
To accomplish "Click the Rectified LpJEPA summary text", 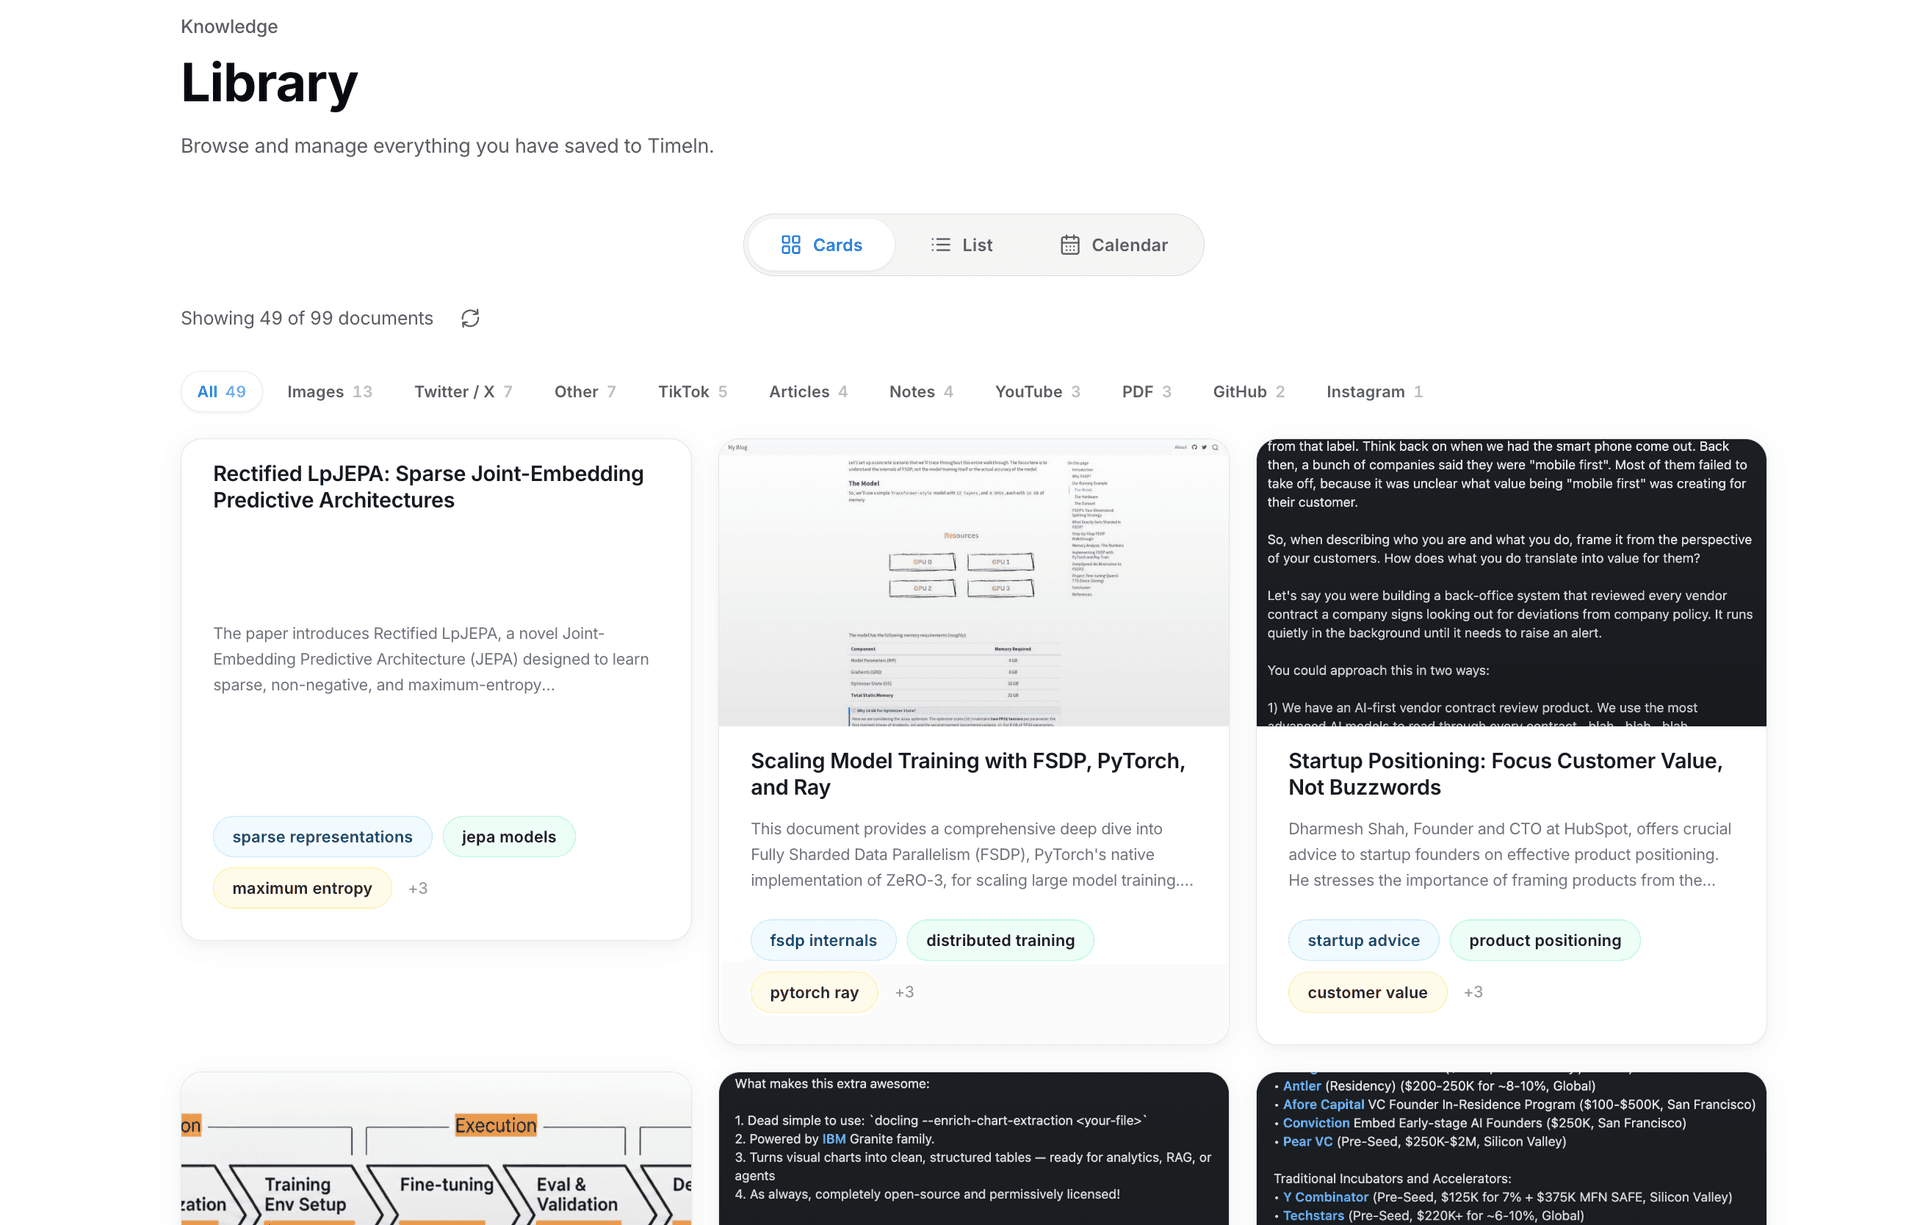I will pyautogui.click(x=431, y=659).
